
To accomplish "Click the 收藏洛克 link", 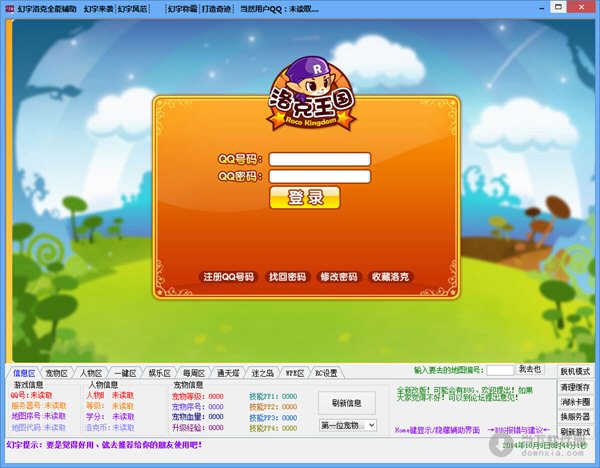I will [390, 277].
